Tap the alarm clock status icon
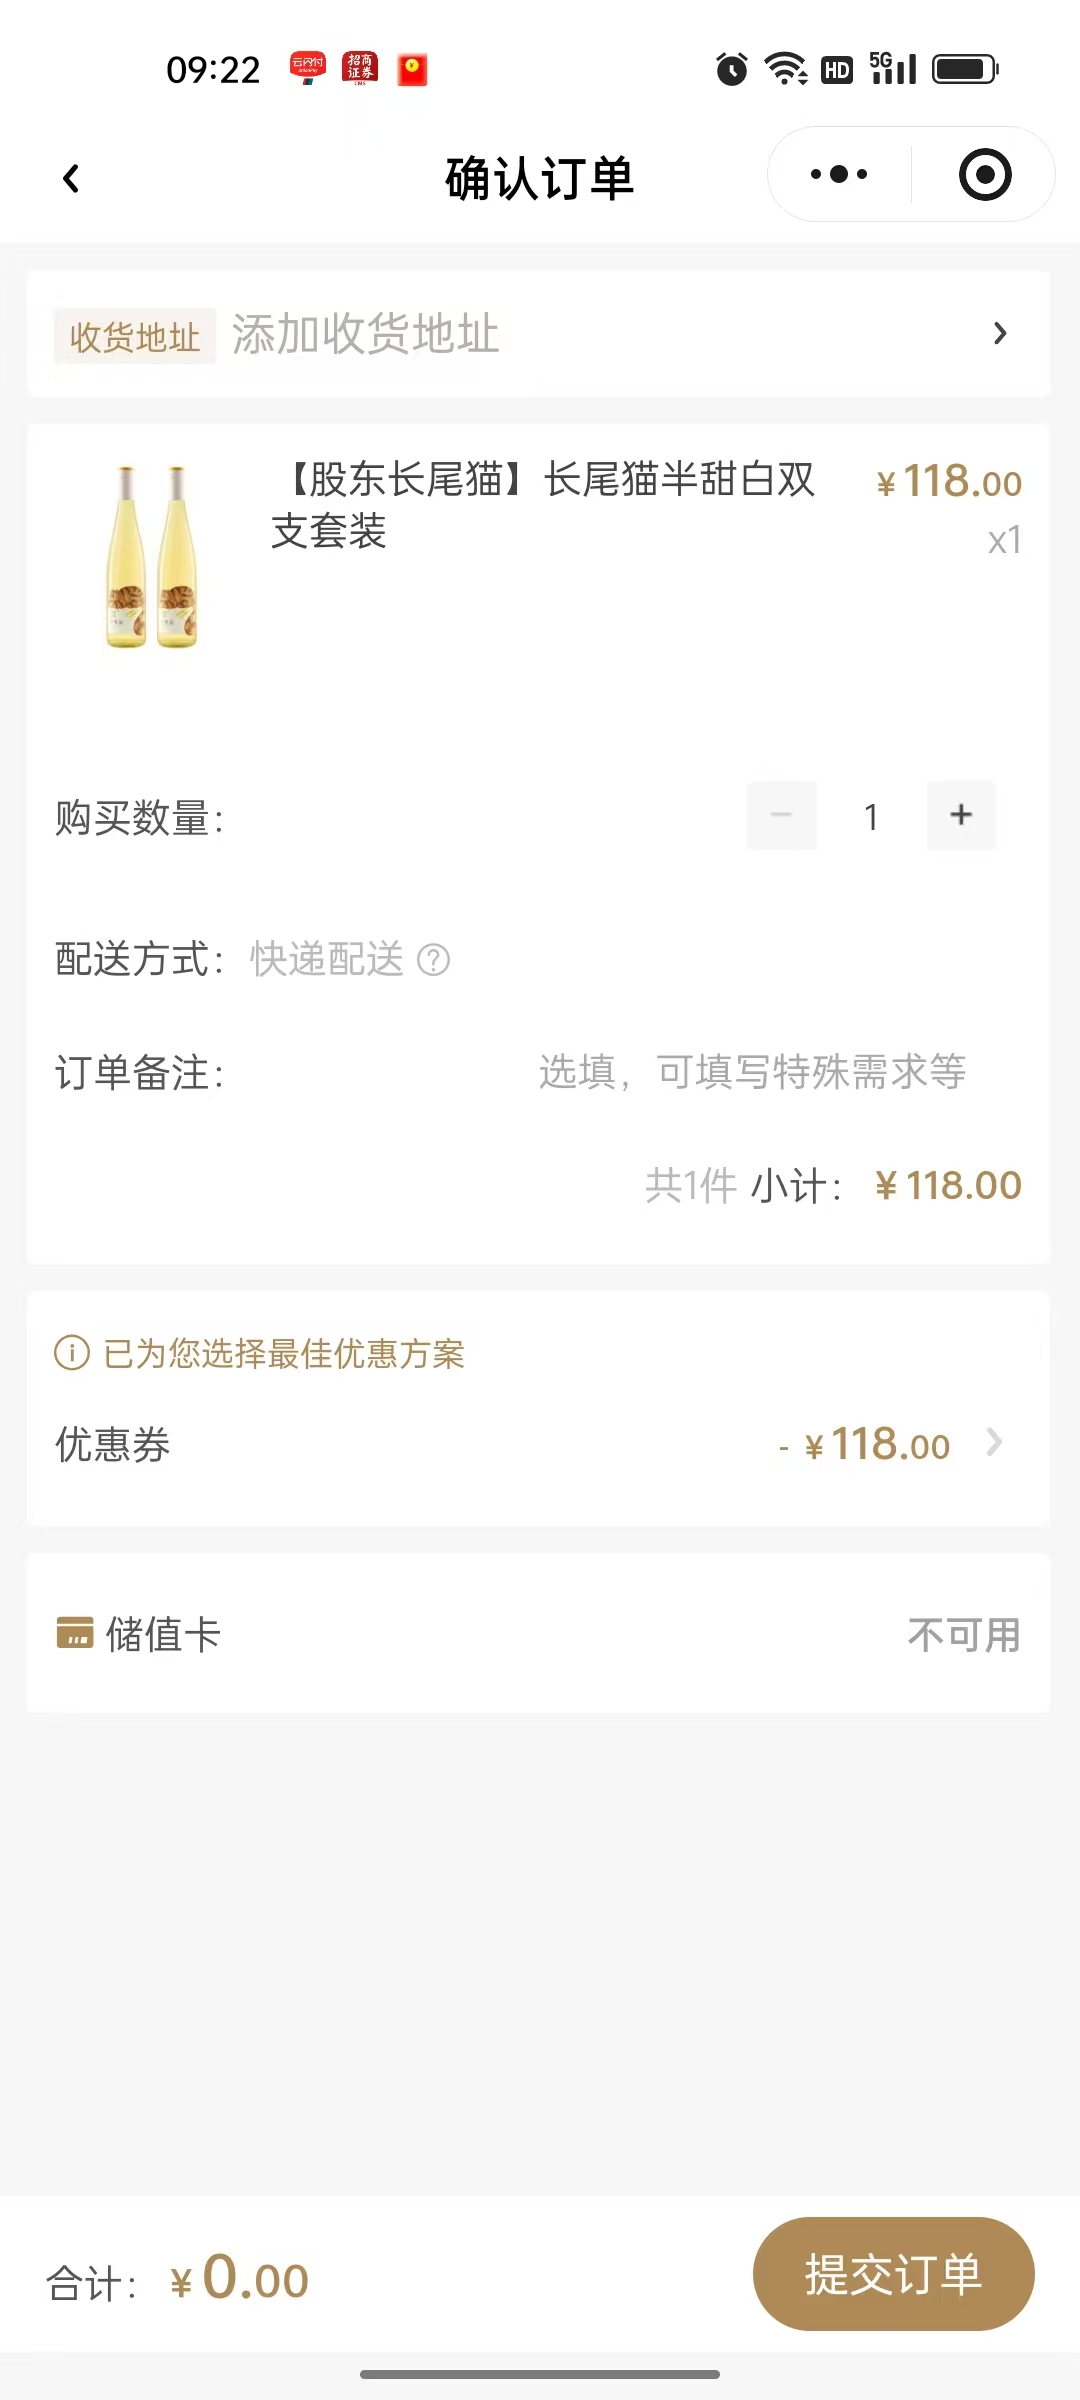 pos(731,69)
